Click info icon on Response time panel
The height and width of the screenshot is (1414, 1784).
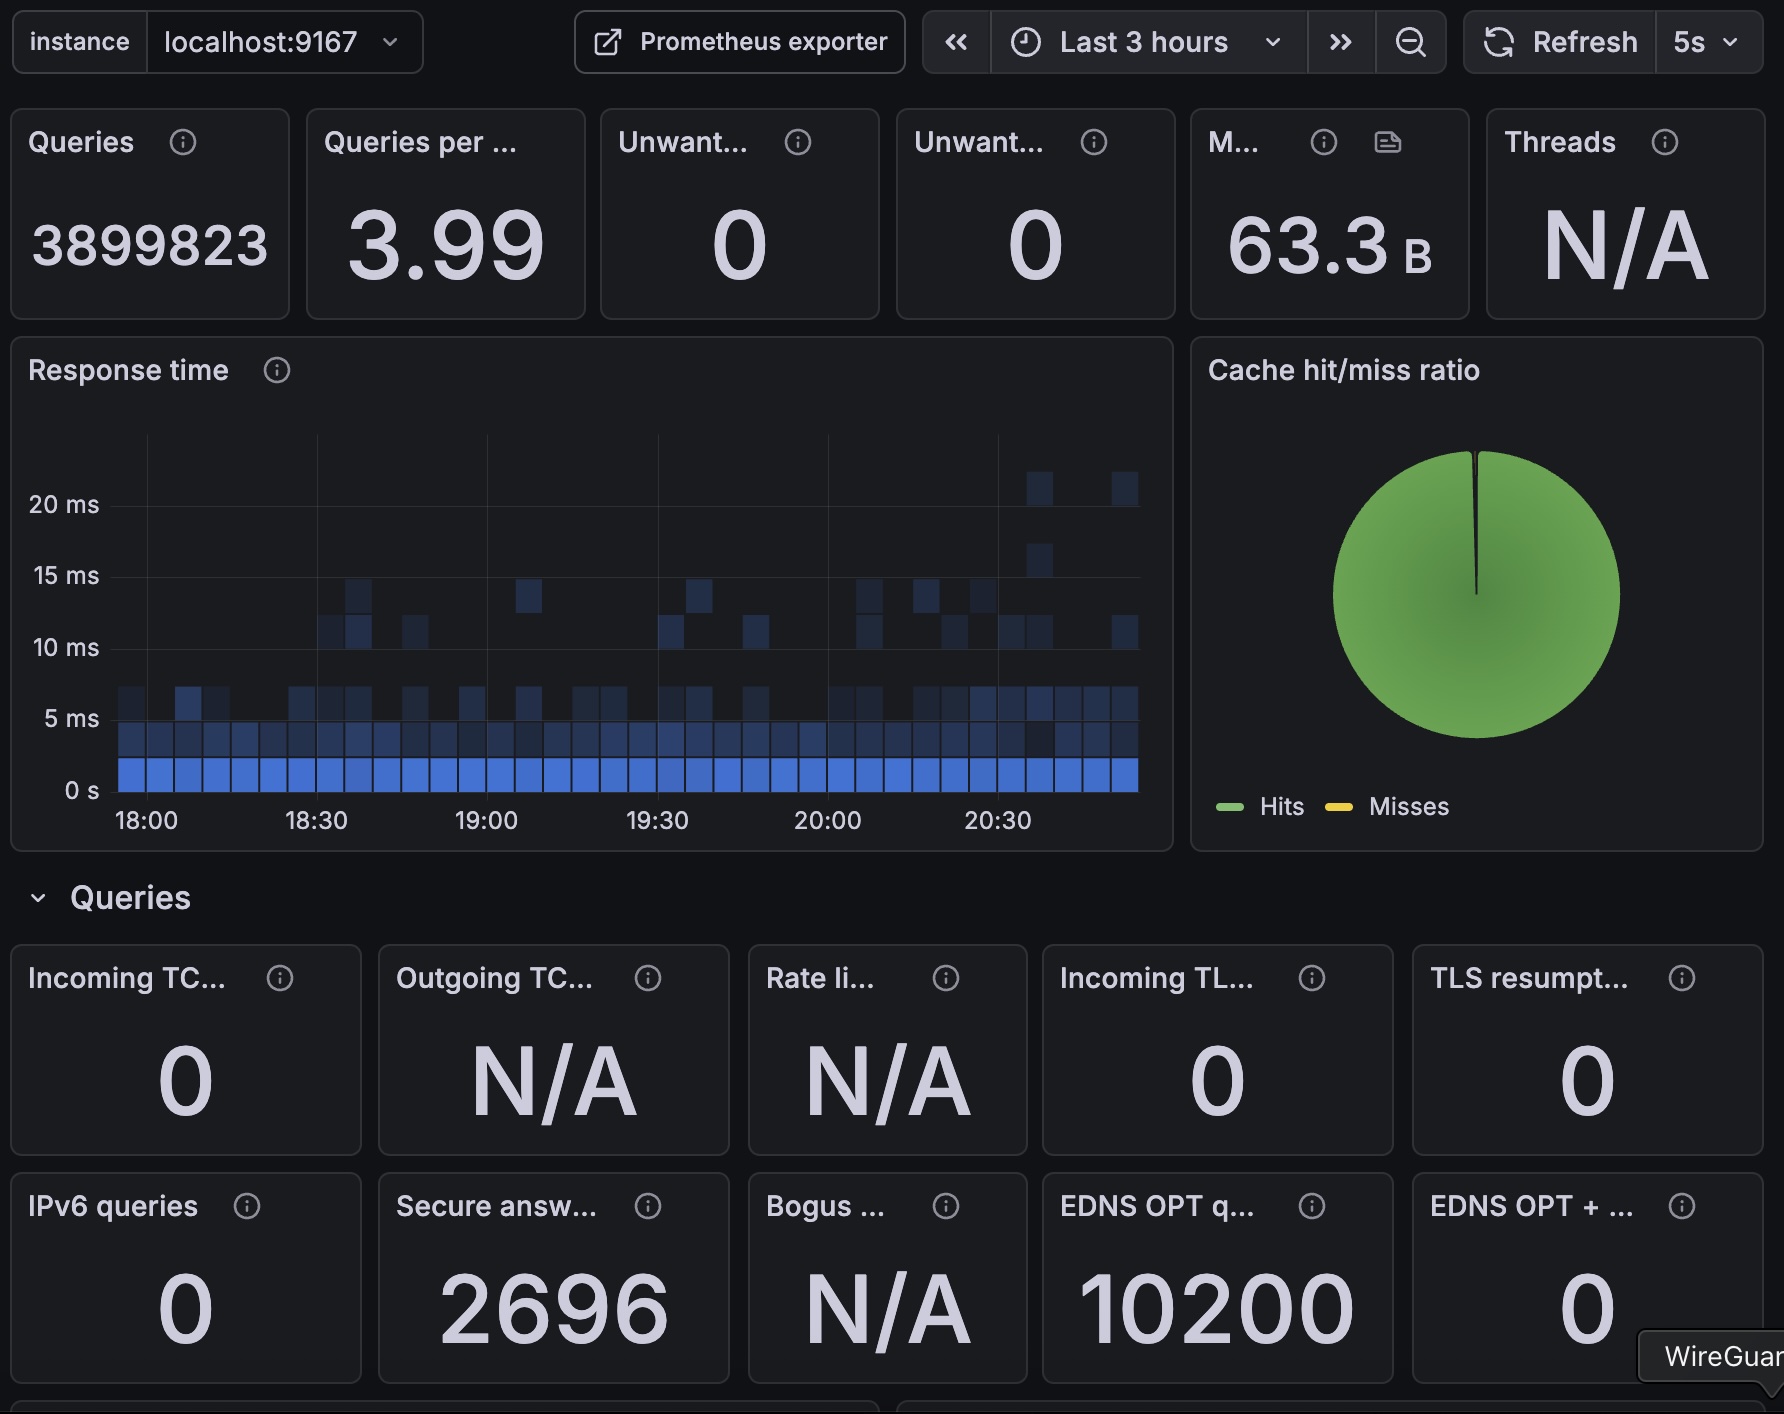pos(277,370)
